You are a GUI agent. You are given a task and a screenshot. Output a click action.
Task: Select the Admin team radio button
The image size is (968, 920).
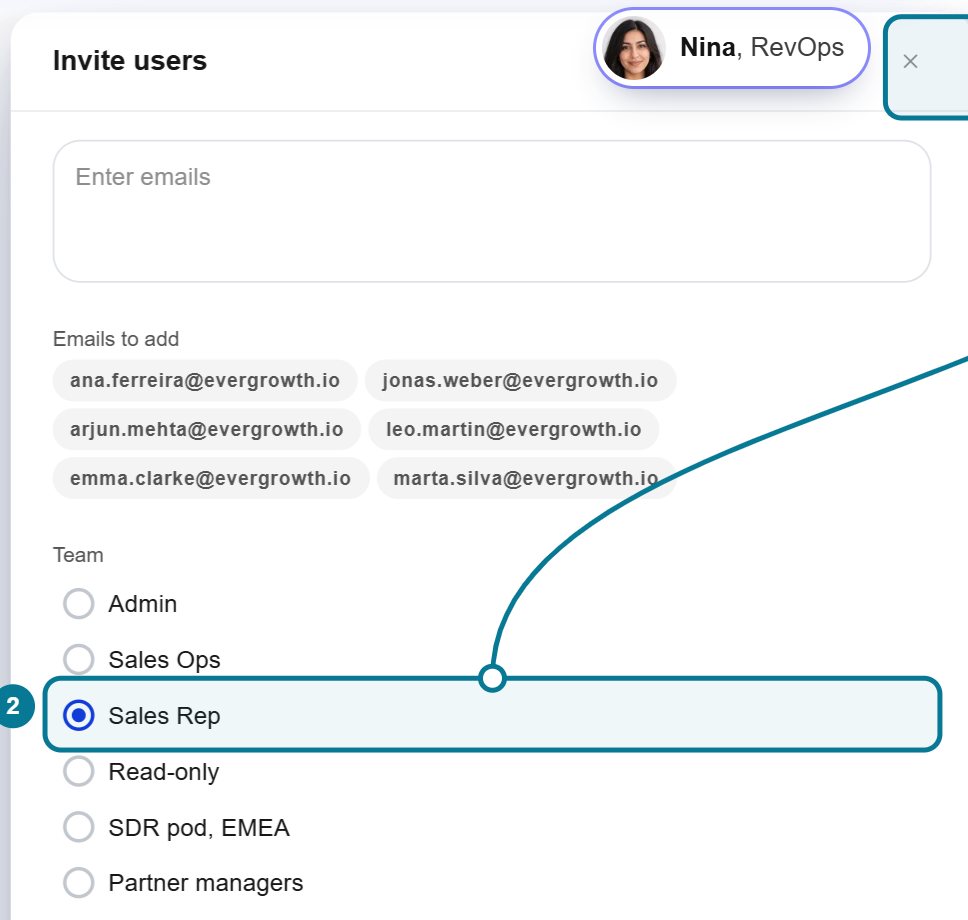(x=78, y=603)
